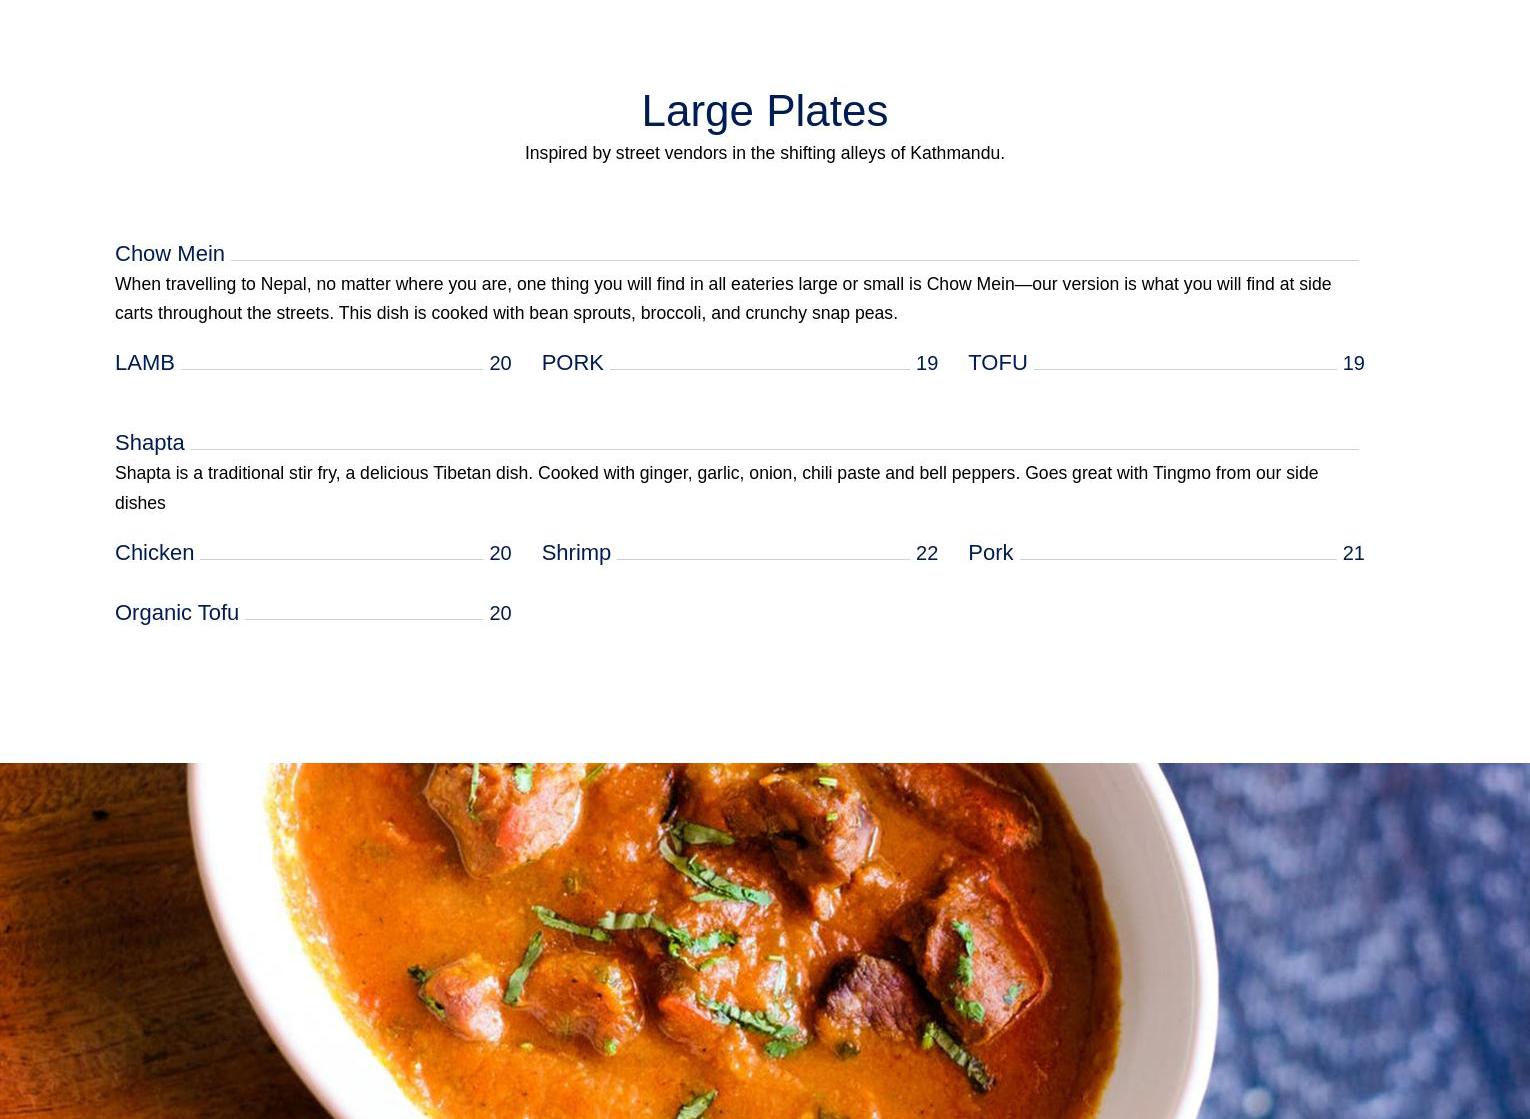The image size is (1530, 1119).
Task: Click the Kathmandu street vendors subtitle
Action: pyautogui.click(x=764, y=153)
